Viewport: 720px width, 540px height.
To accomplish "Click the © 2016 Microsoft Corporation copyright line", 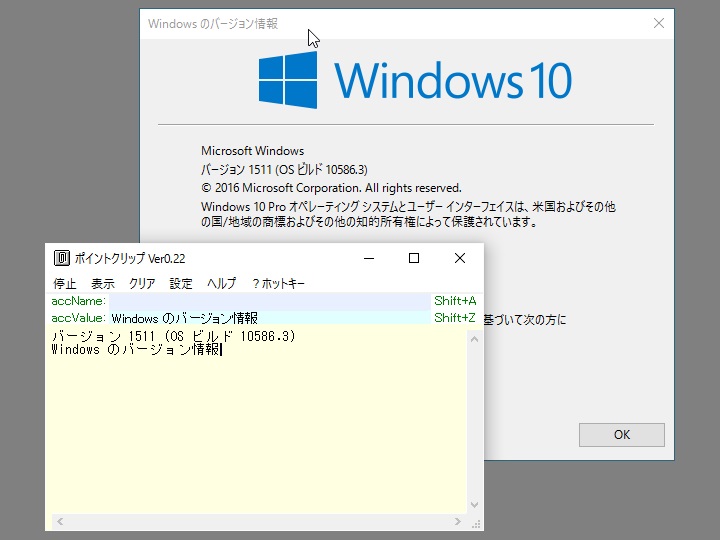I will [331, 188].
